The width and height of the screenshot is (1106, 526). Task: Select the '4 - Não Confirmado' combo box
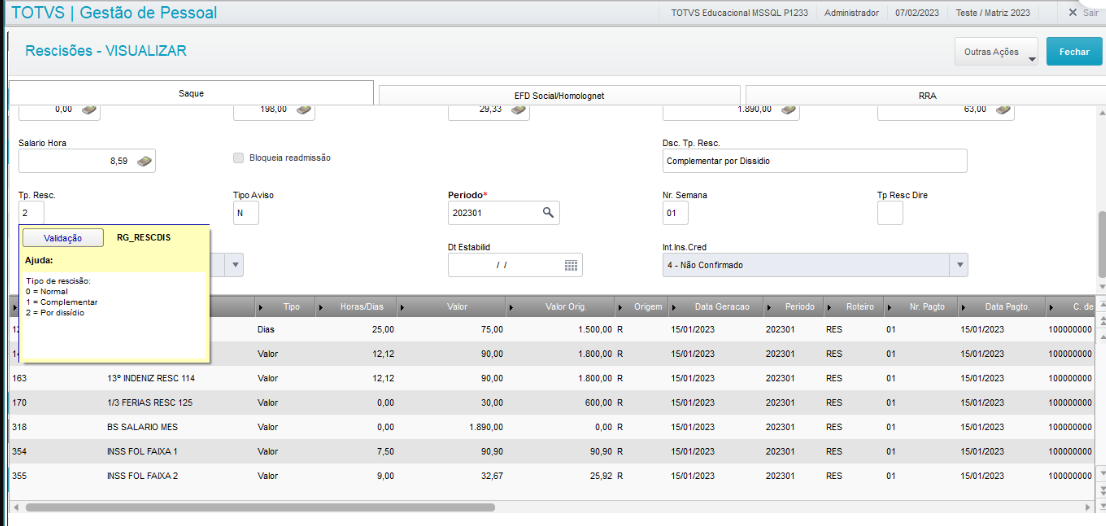click(x=815, y=265)
